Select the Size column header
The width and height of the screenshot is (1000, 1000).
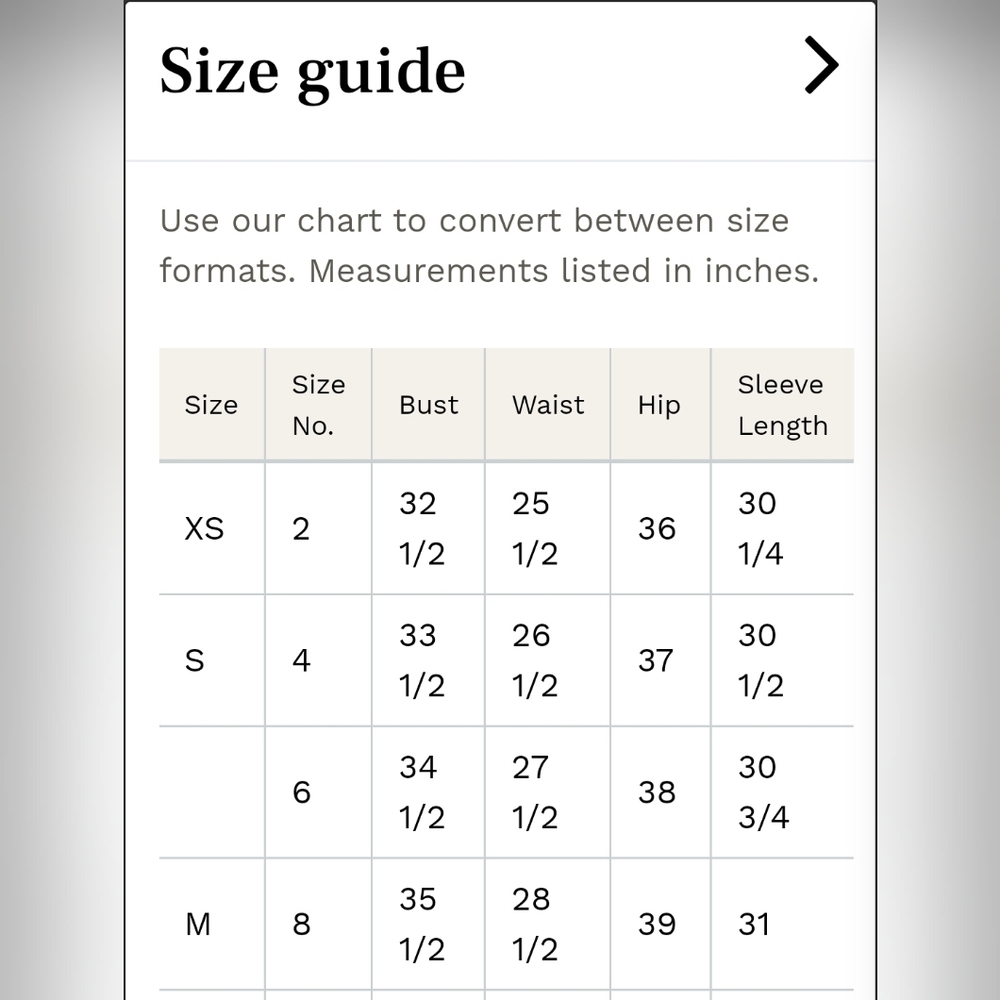click(212, 404)
